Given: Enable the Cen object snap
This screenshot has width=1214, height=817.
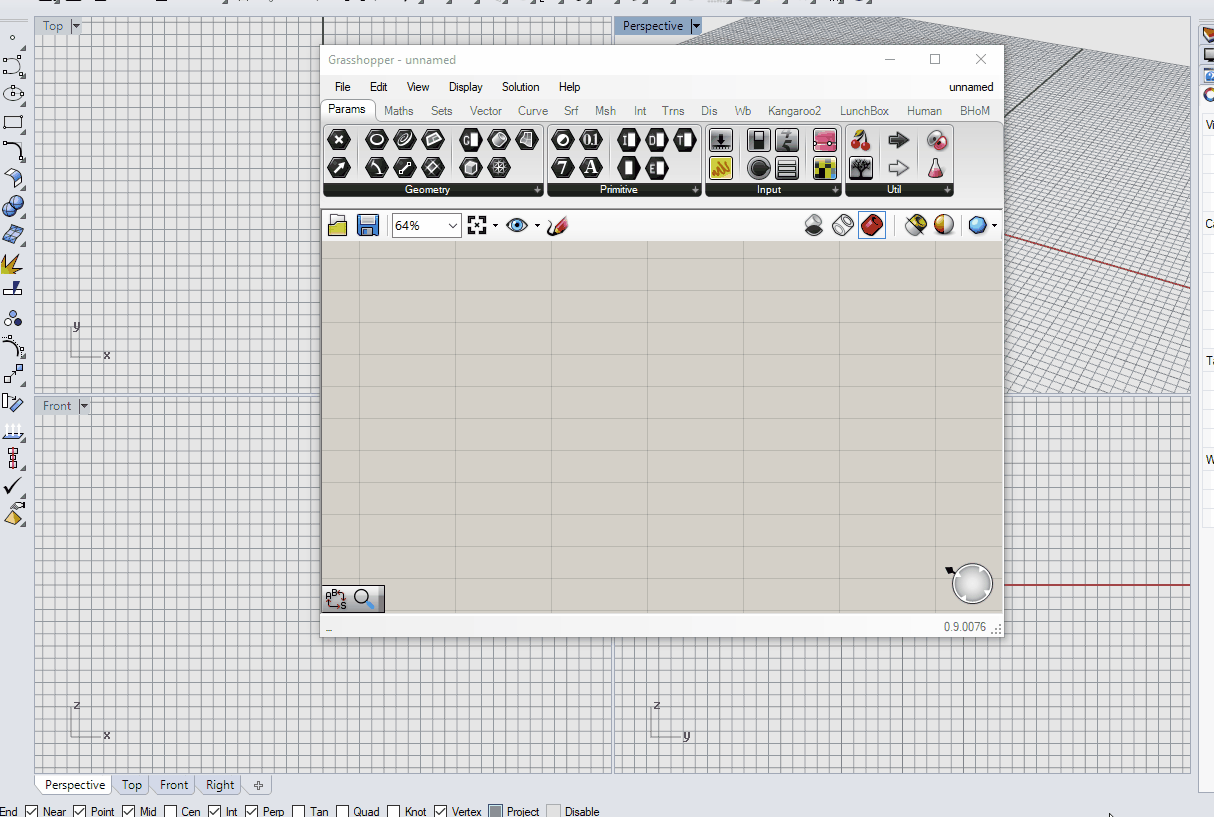Looking at the screenshot, I should [x=171, y=809].
